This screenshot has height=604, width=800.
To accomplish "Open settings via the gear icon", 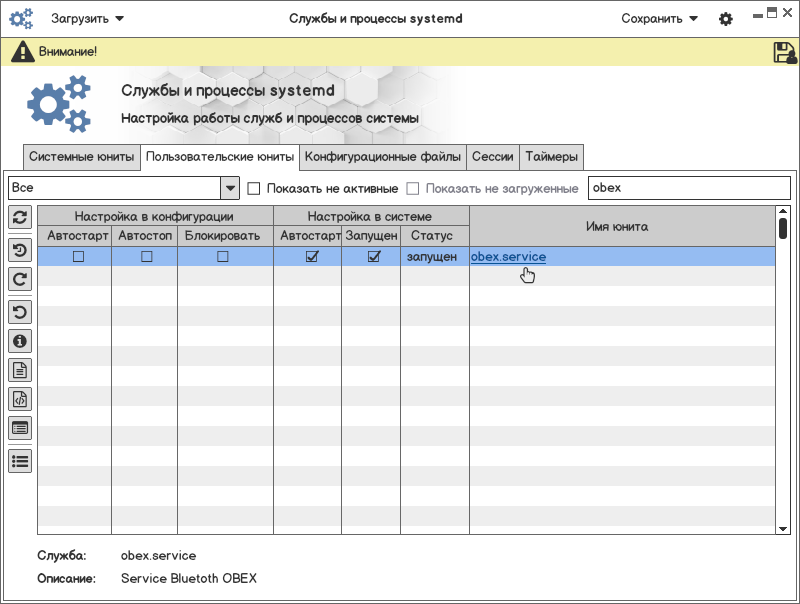I will click(726, 19).
